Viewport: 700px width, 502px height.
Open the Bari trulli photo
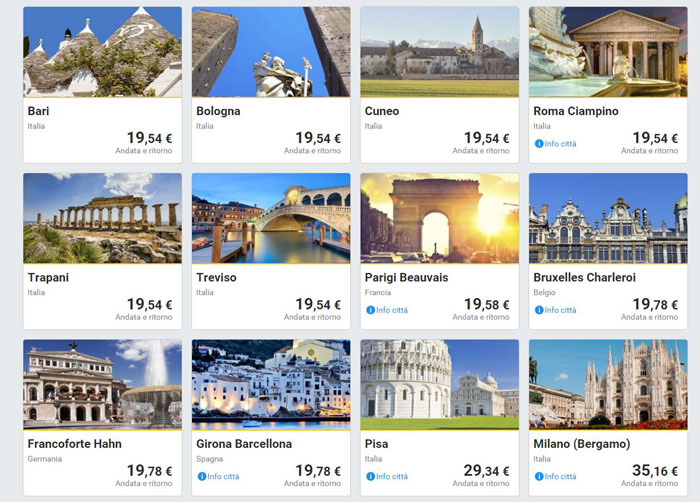tap(103, 52)
